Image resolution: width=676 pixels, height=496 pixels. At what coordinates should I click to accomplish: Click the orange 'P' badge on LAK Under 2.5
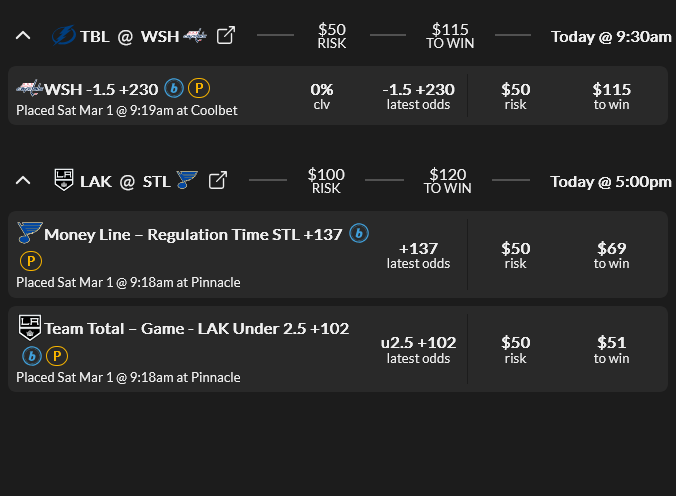pyautogui.click(x=57, y=355)
